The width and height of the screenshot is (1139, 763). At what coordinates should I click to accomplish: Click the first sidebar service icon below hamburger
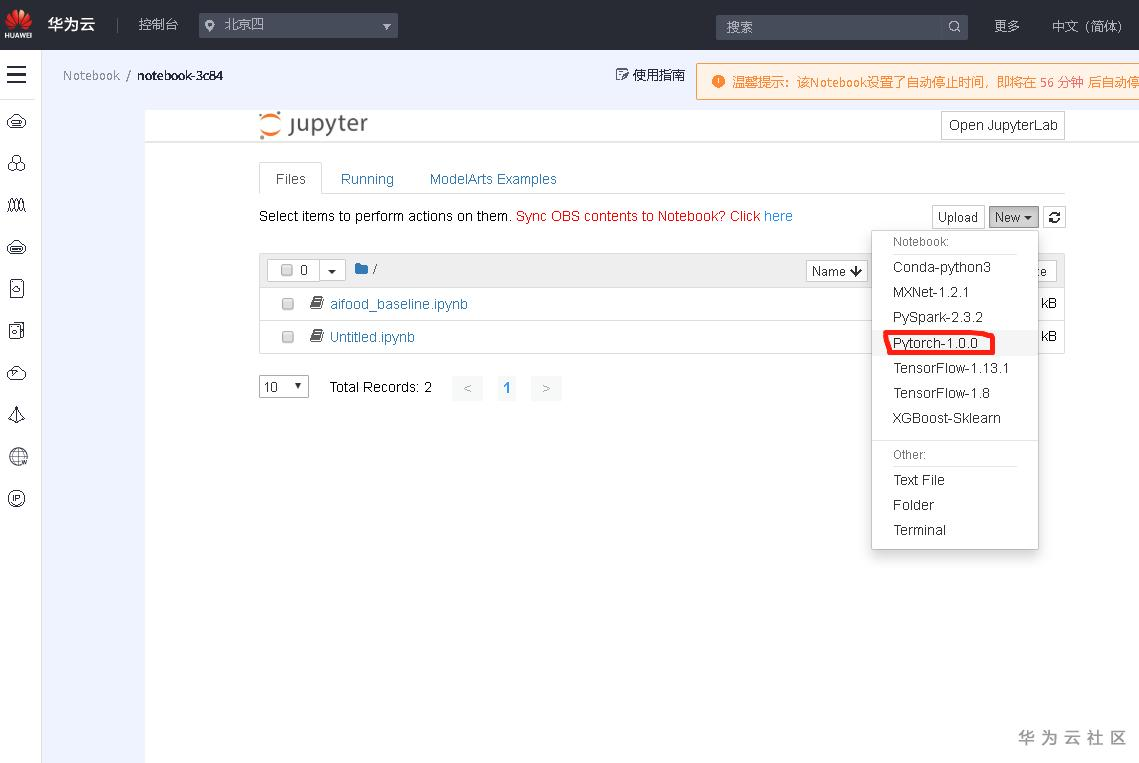tap(17, 121)
